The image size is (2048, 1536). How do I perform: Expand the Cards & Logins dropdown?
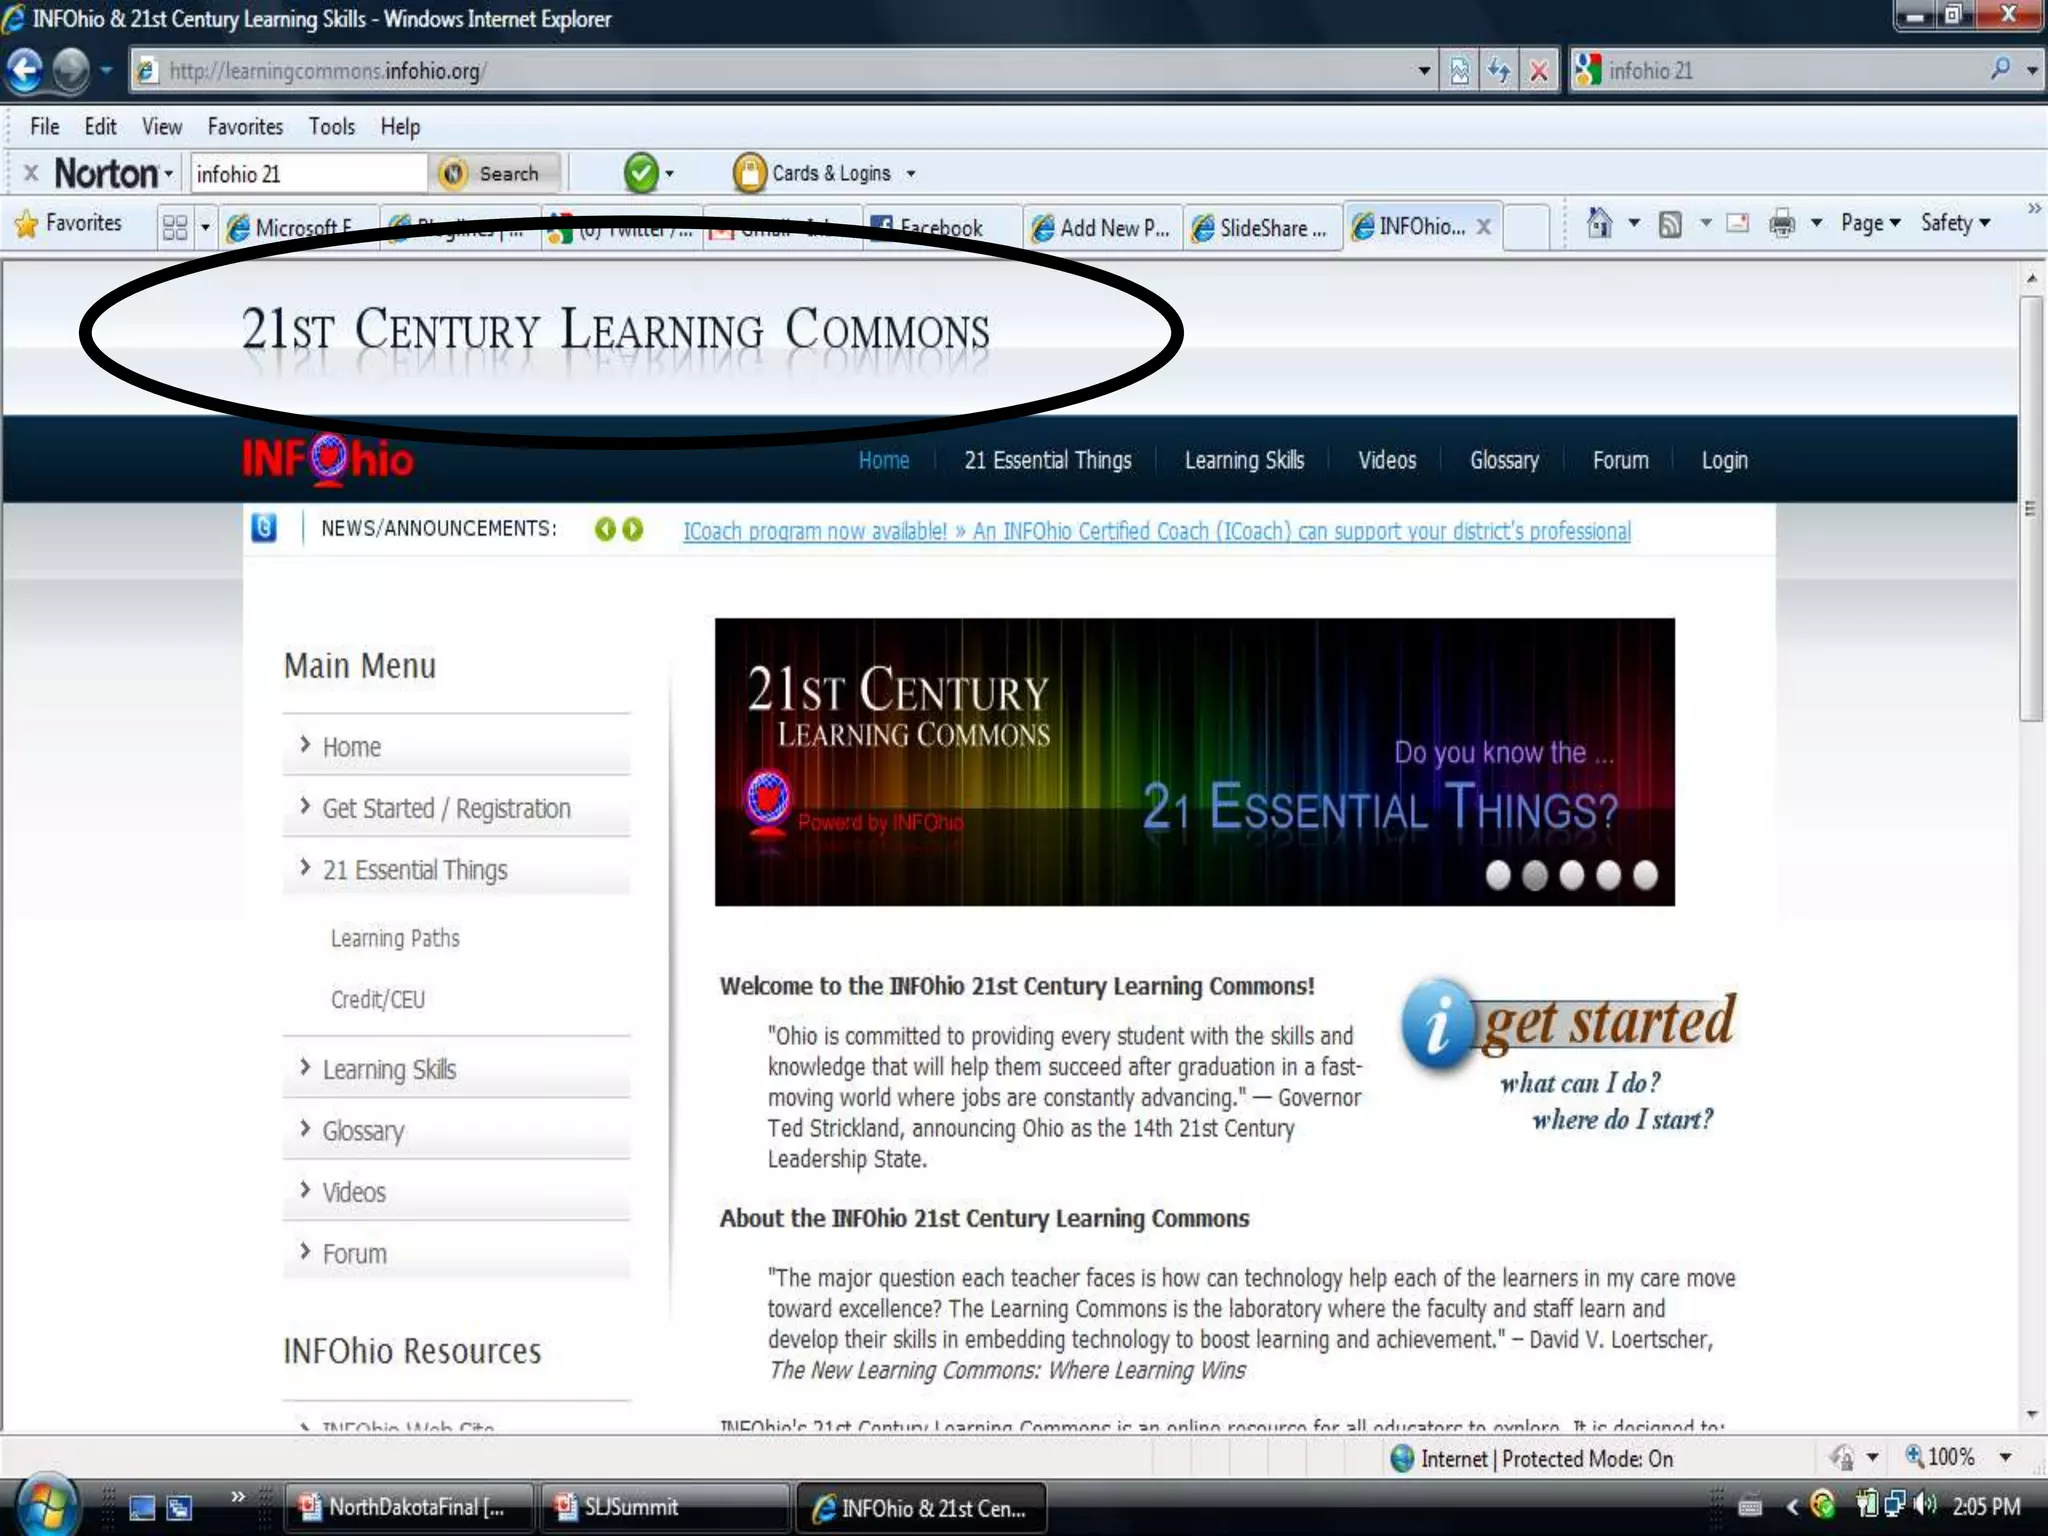pyautogui.click(x=911, y=174)
